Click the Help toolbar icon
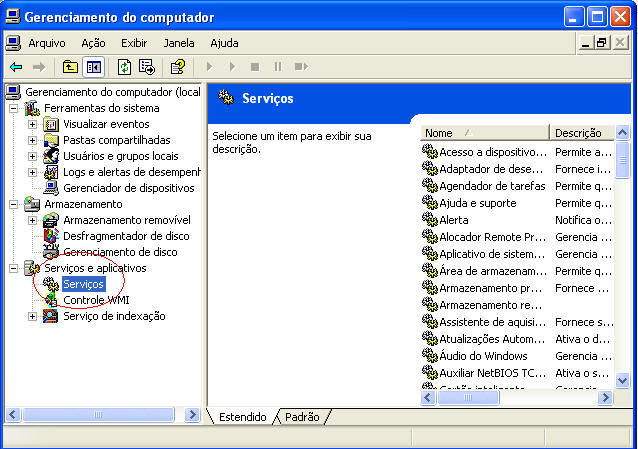The height and width of the screenshot is (449, 638). [178, 67]
